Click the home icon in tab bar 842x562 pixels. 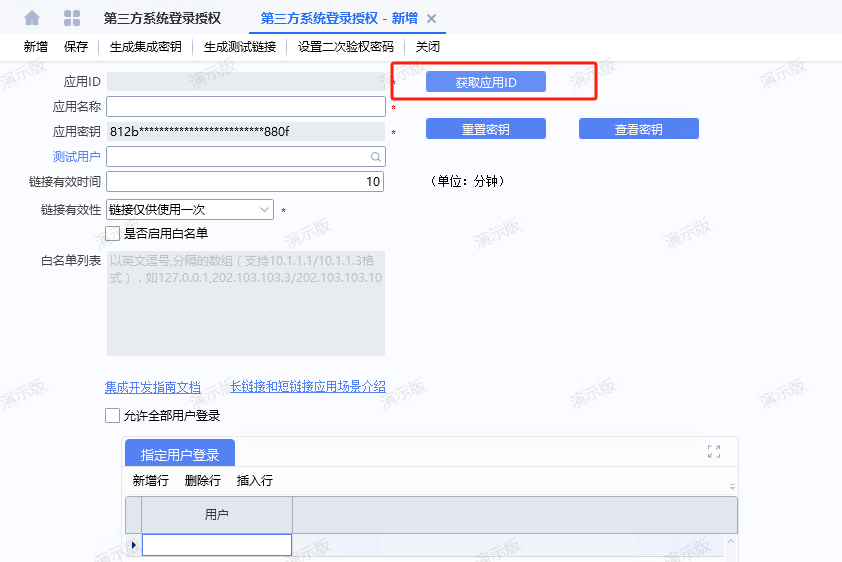[32, 18]
